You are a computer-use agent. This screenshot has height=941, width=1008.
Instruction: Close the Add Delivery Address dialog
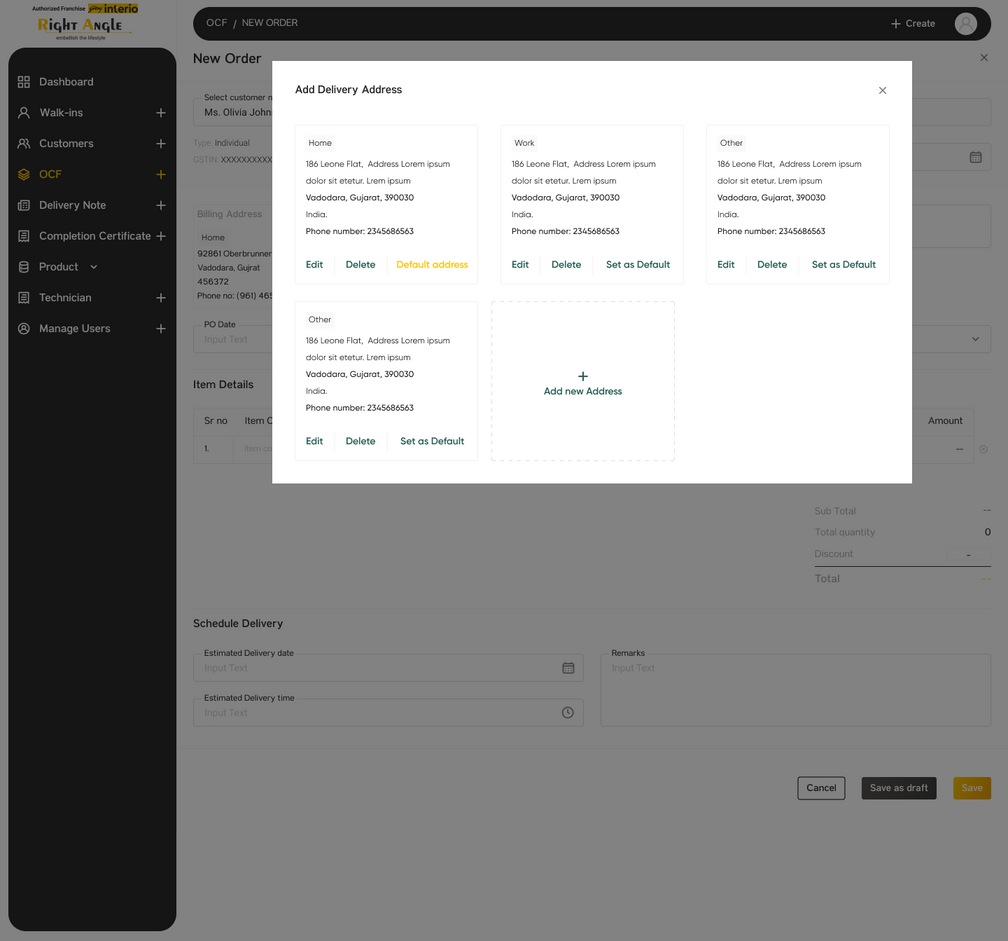882,91
